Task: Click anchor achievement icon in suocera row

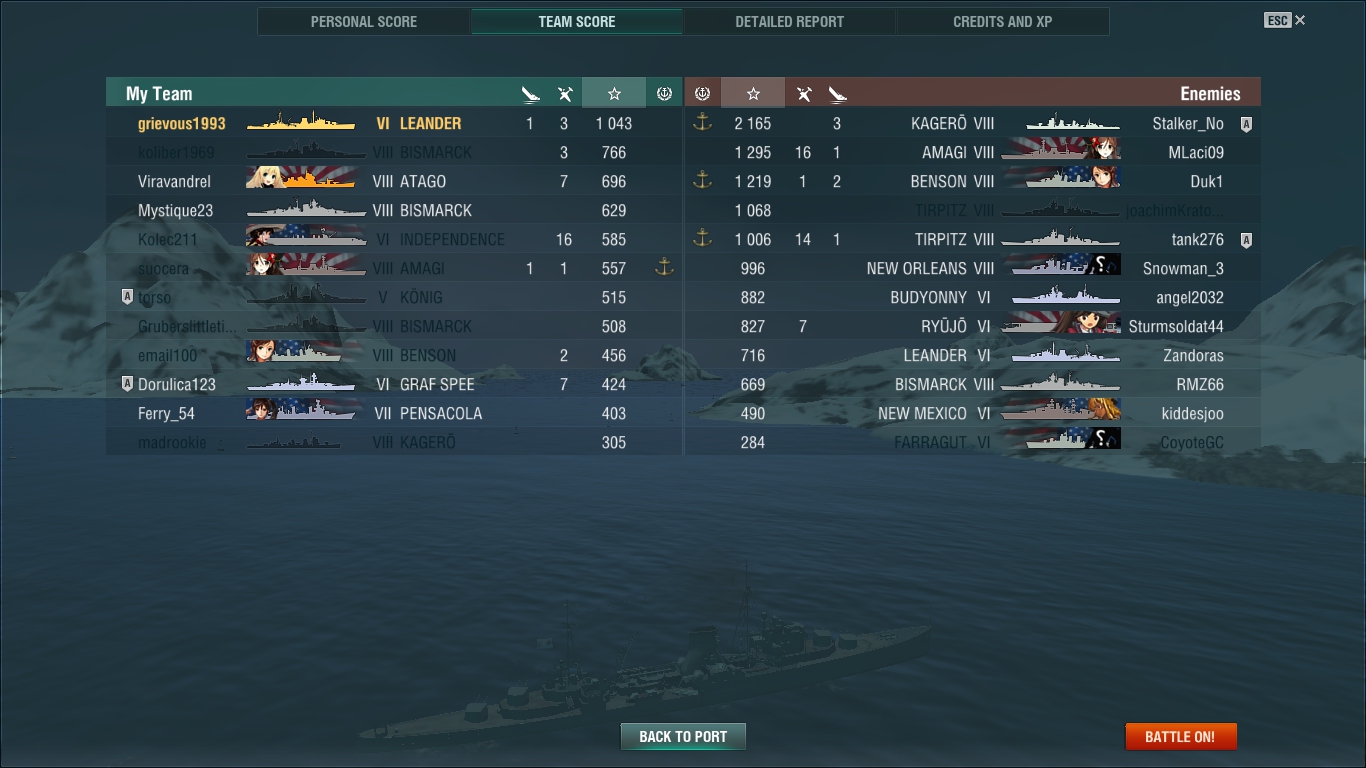Action: (664, 267)
